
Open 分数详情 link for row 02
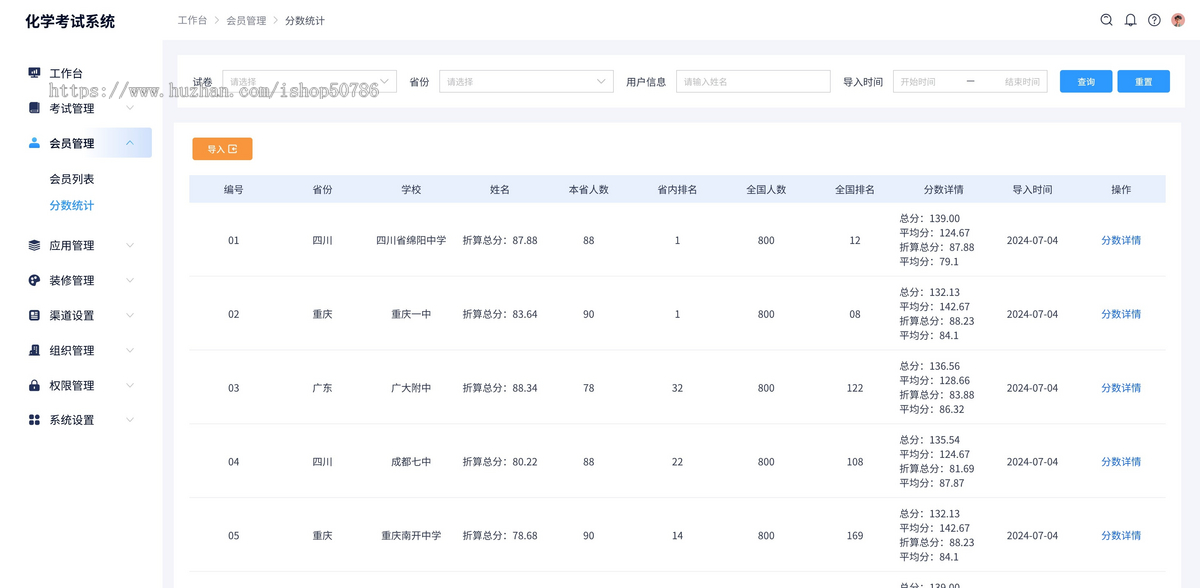tap(1121, 314)
